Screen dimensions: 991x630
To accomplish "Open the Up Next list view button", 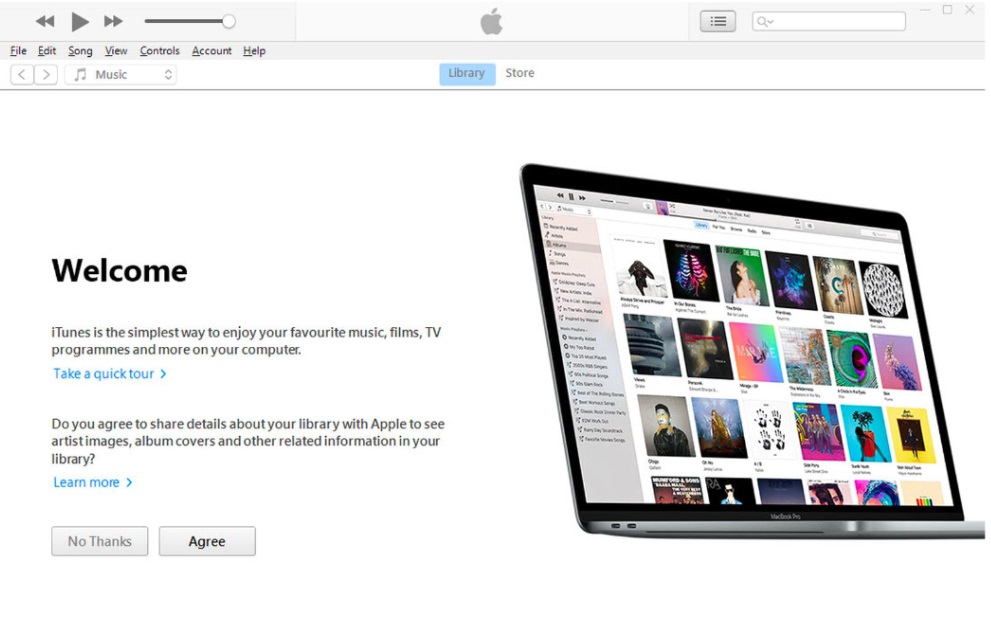I will coord(717,21).
